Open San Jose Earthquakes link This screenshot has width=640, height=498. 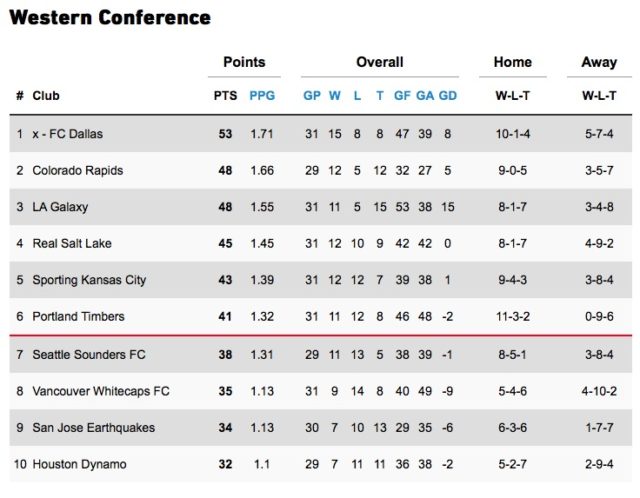tap(93, 428)
